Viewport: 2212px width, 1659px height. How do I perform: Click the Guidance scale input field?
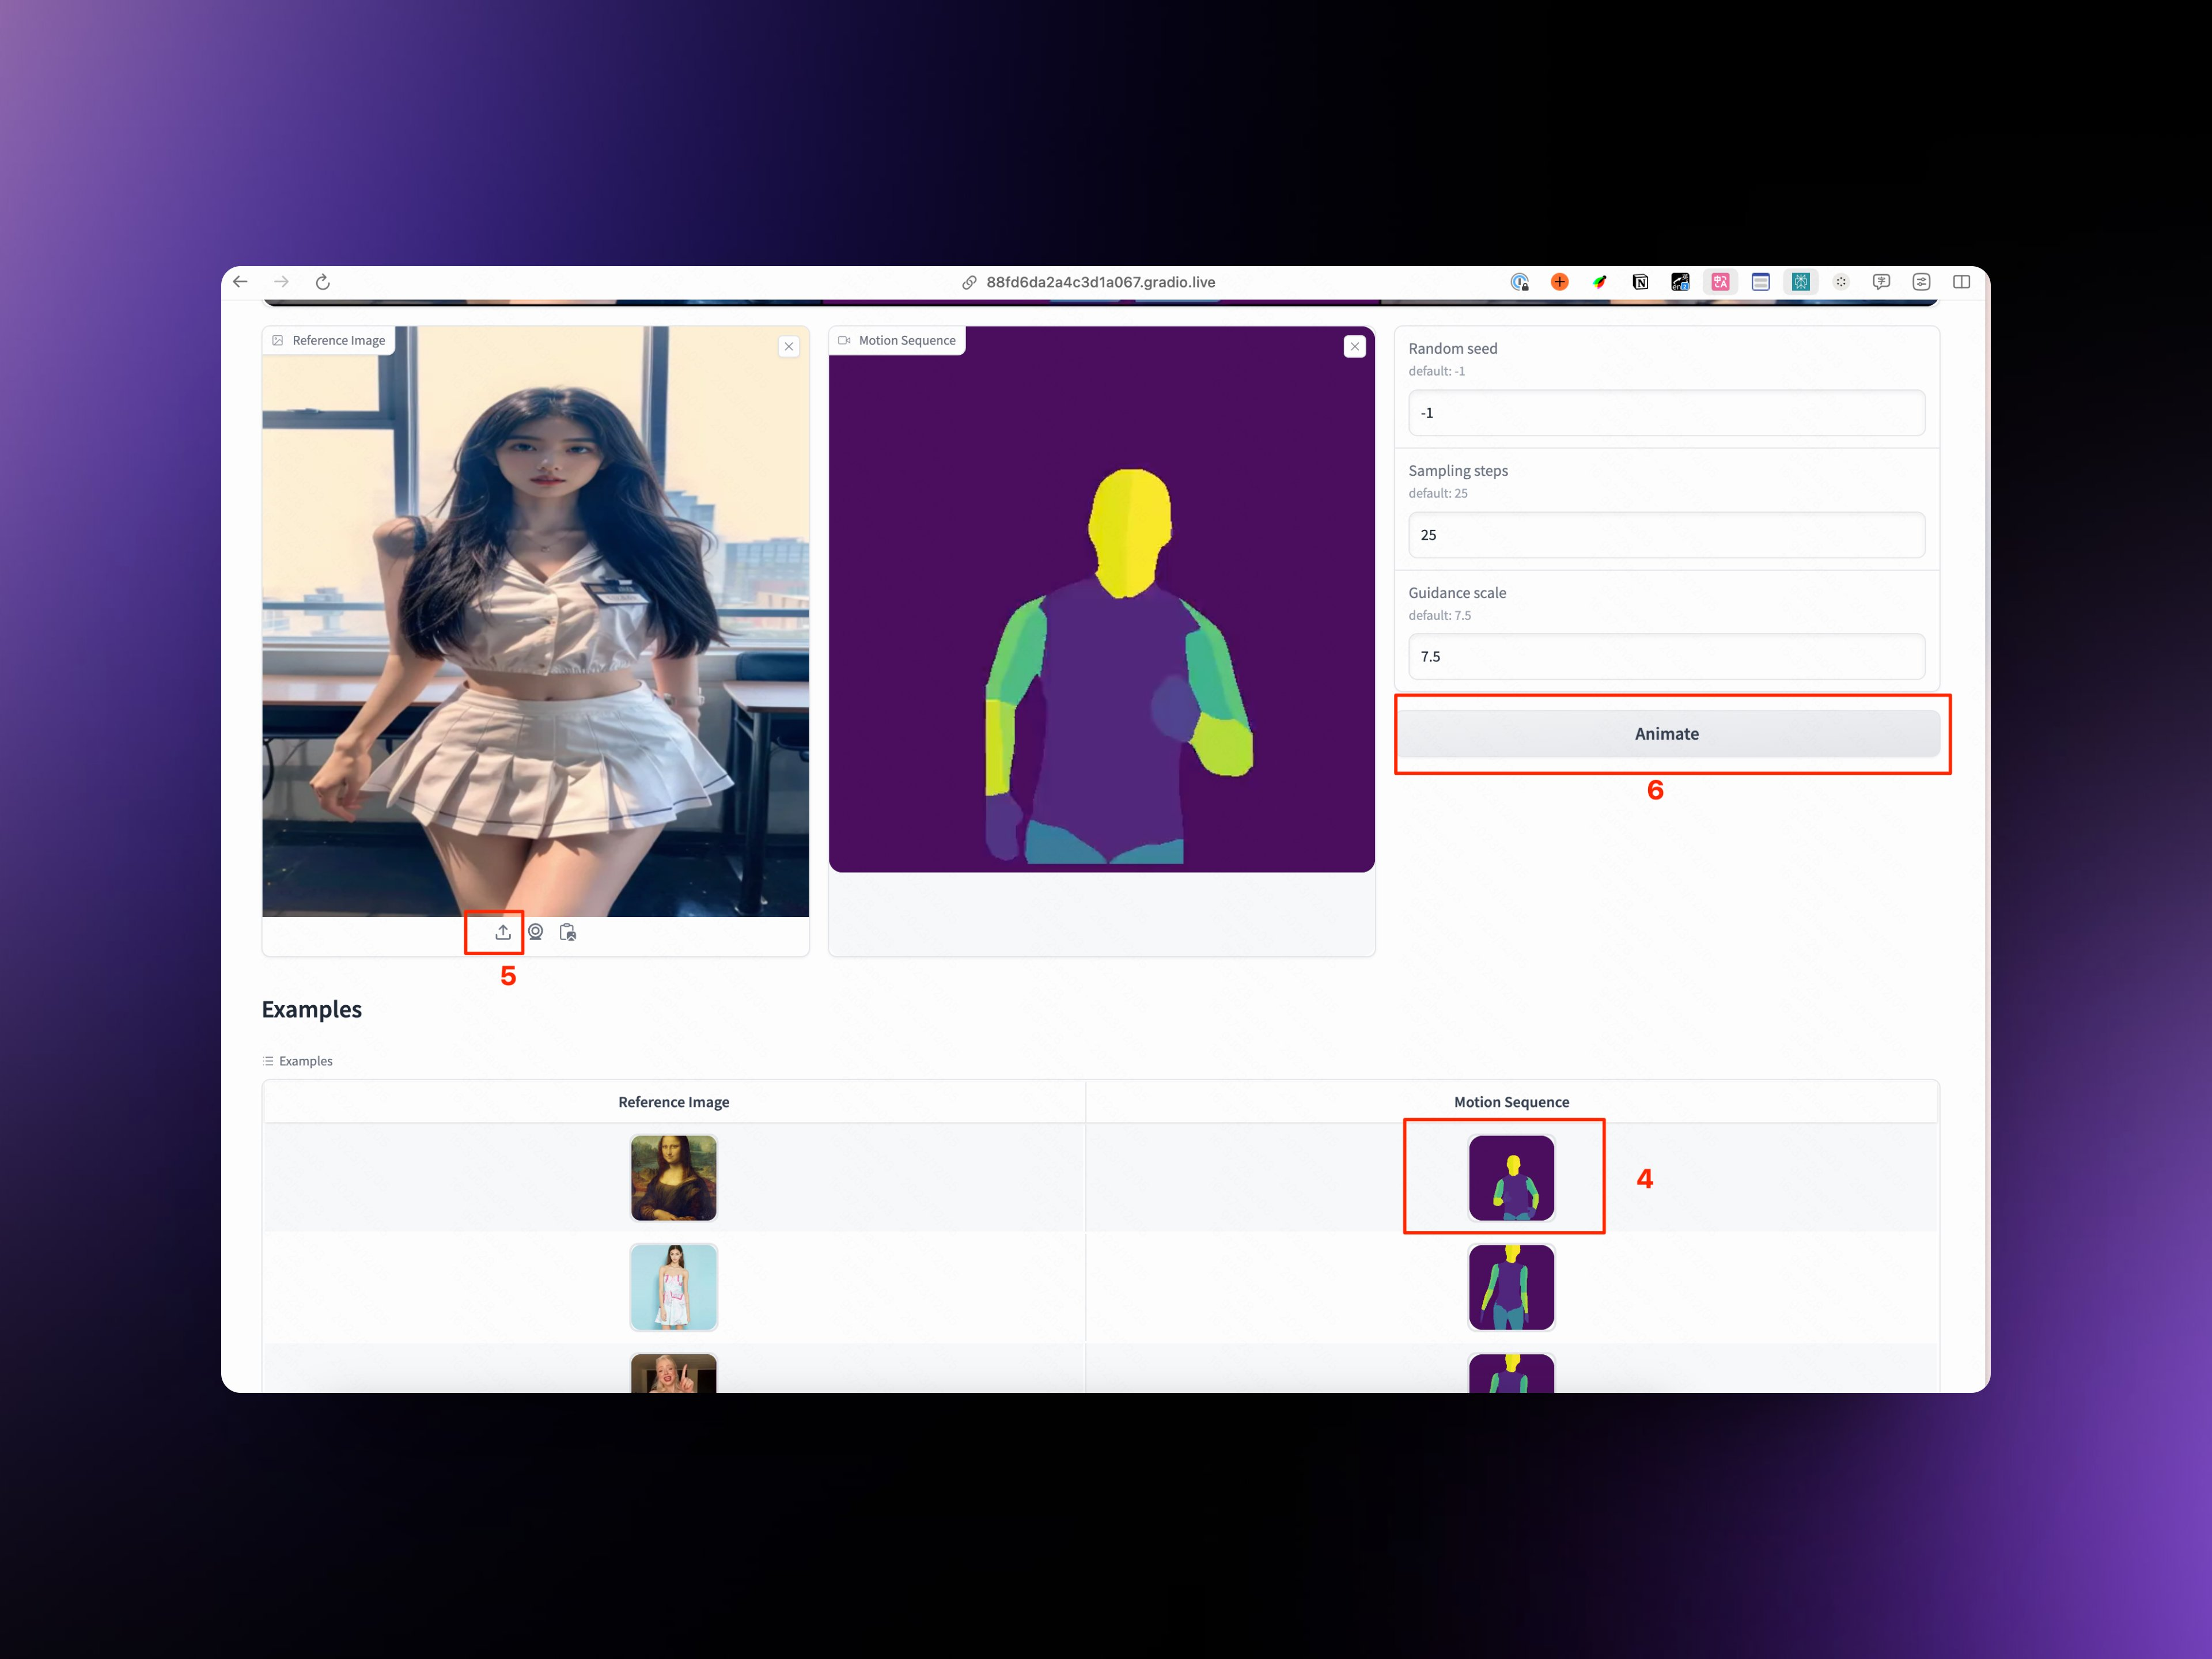[x=1665, y=657]
